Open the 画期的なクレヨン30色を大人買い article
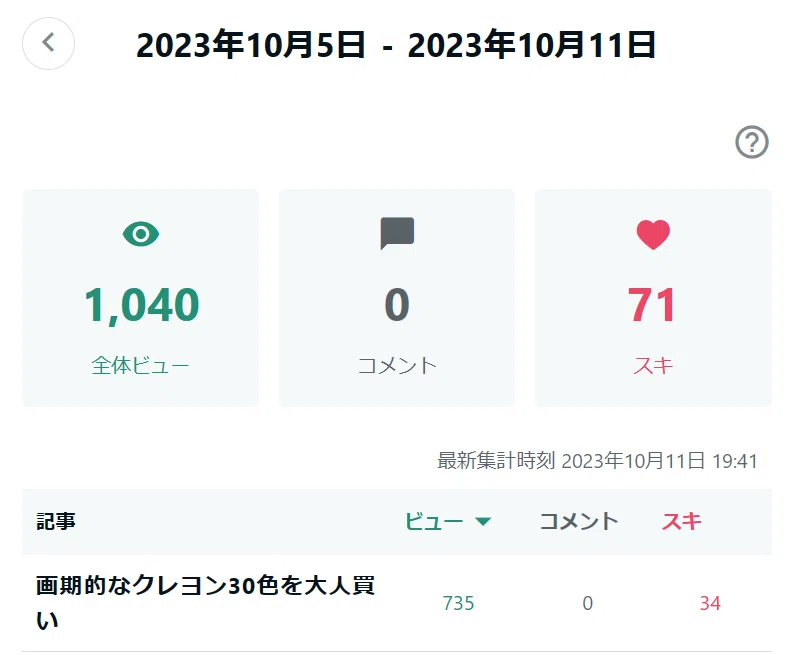Screen dimensions: 801x655 click(x=205, y=603)
